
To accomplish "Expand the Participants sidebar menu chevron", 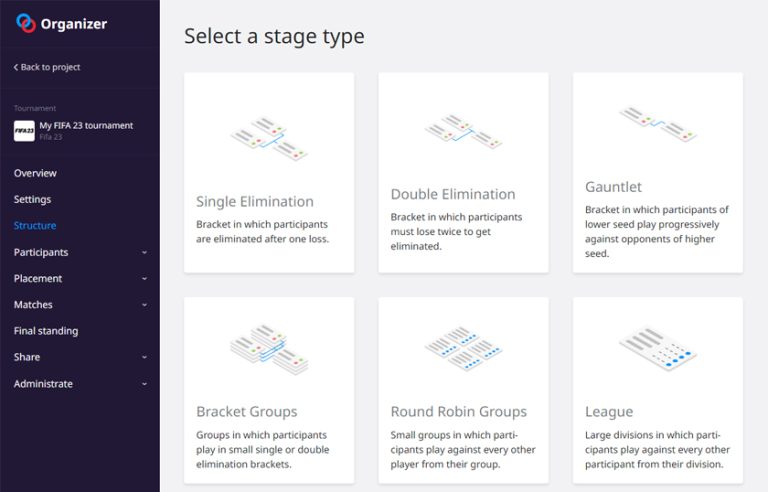I will pyautogui.click(x=145, y=253).
